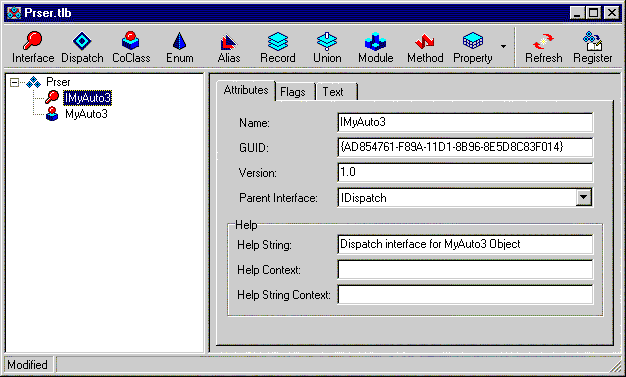Click the Help String Context field
The width and height of the screenshot is (626, 377).
coord(465,295)
